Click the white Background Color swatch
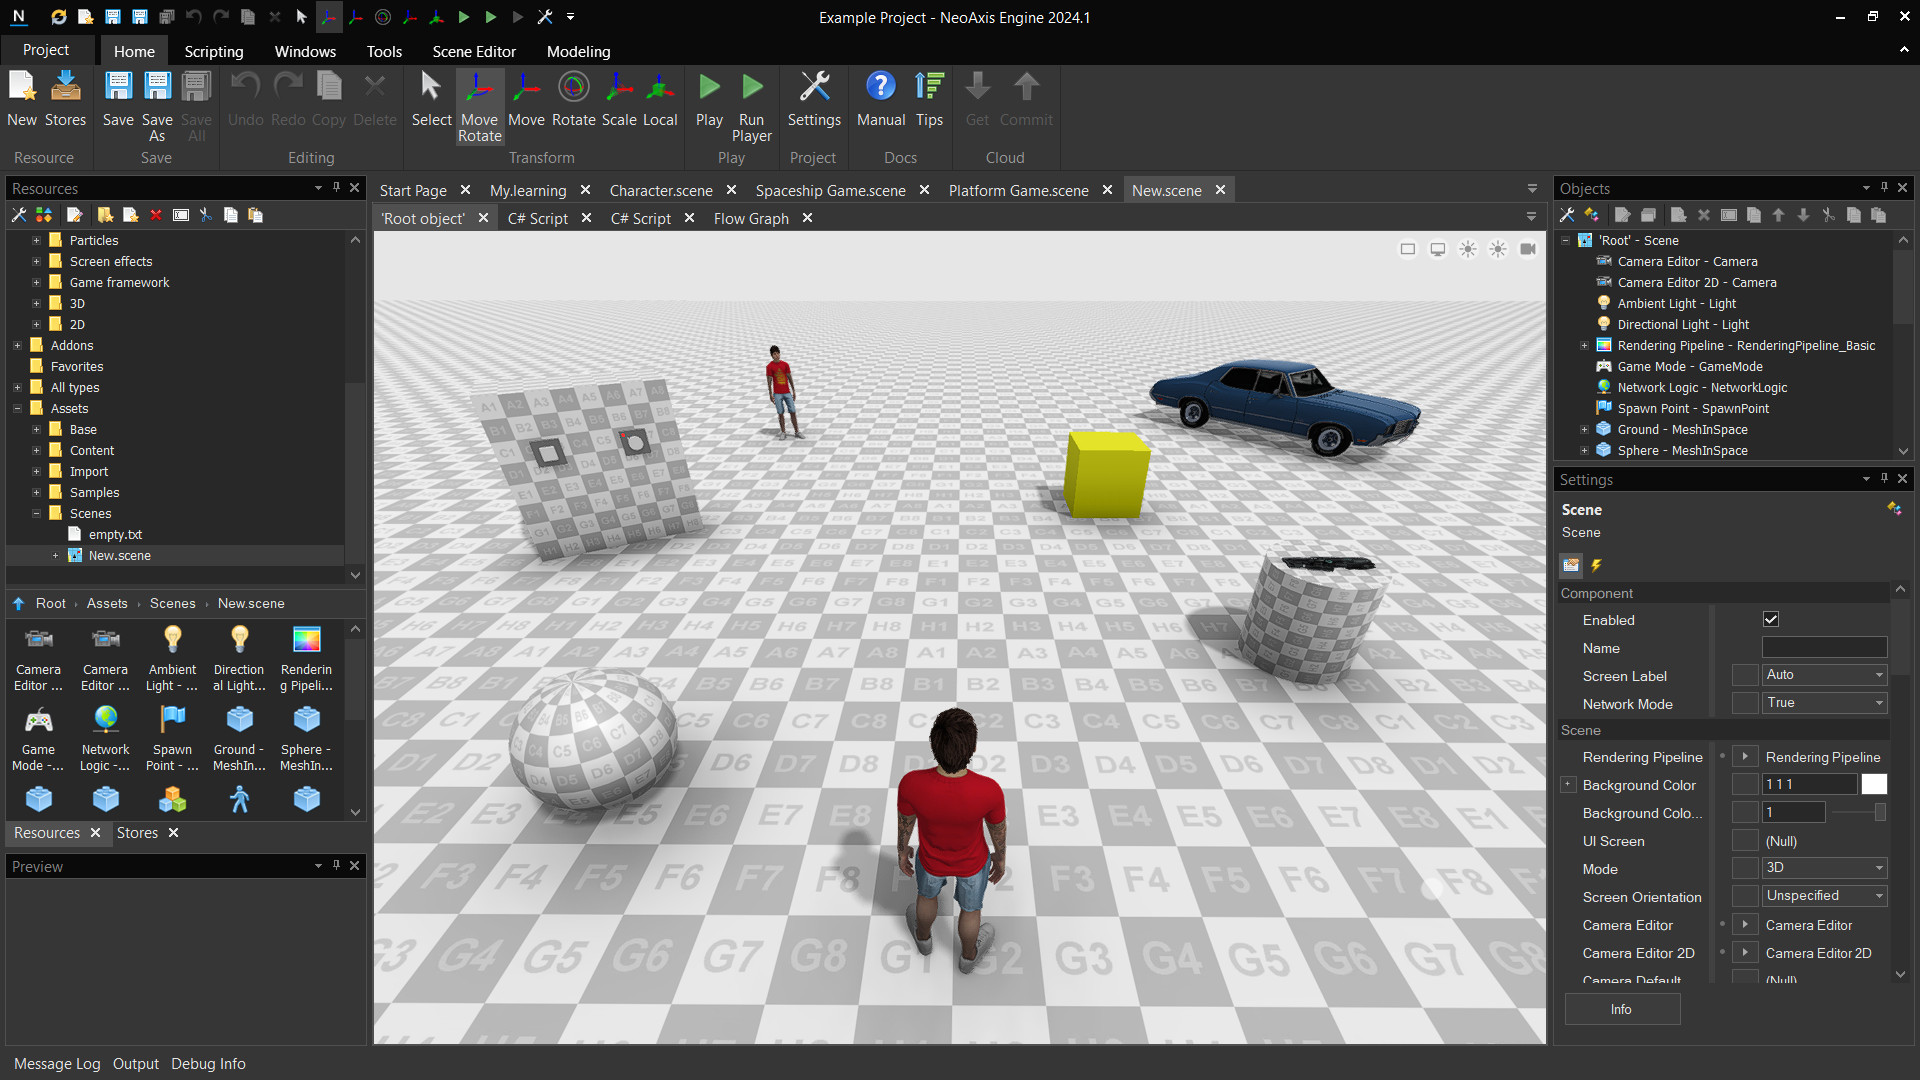This screenshot has height=1080, width=1920. [x=1874, y=785]
